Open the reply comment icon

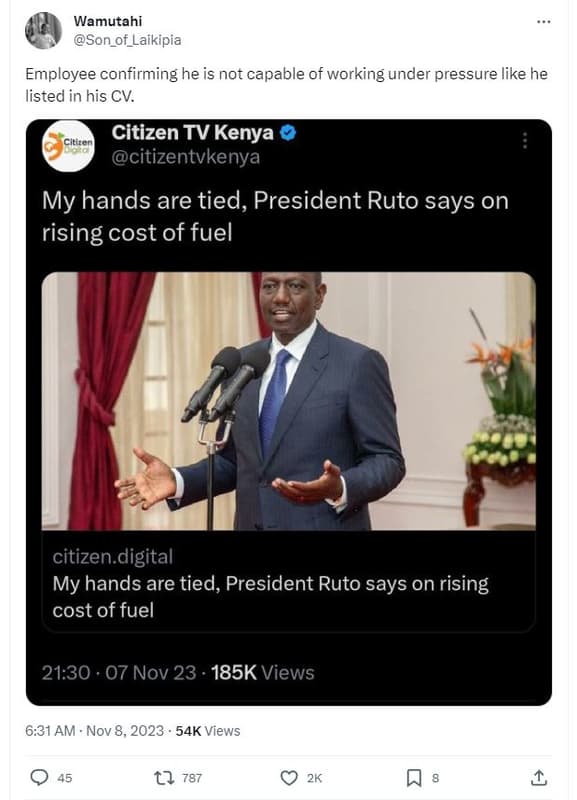[x=39, y=778]
